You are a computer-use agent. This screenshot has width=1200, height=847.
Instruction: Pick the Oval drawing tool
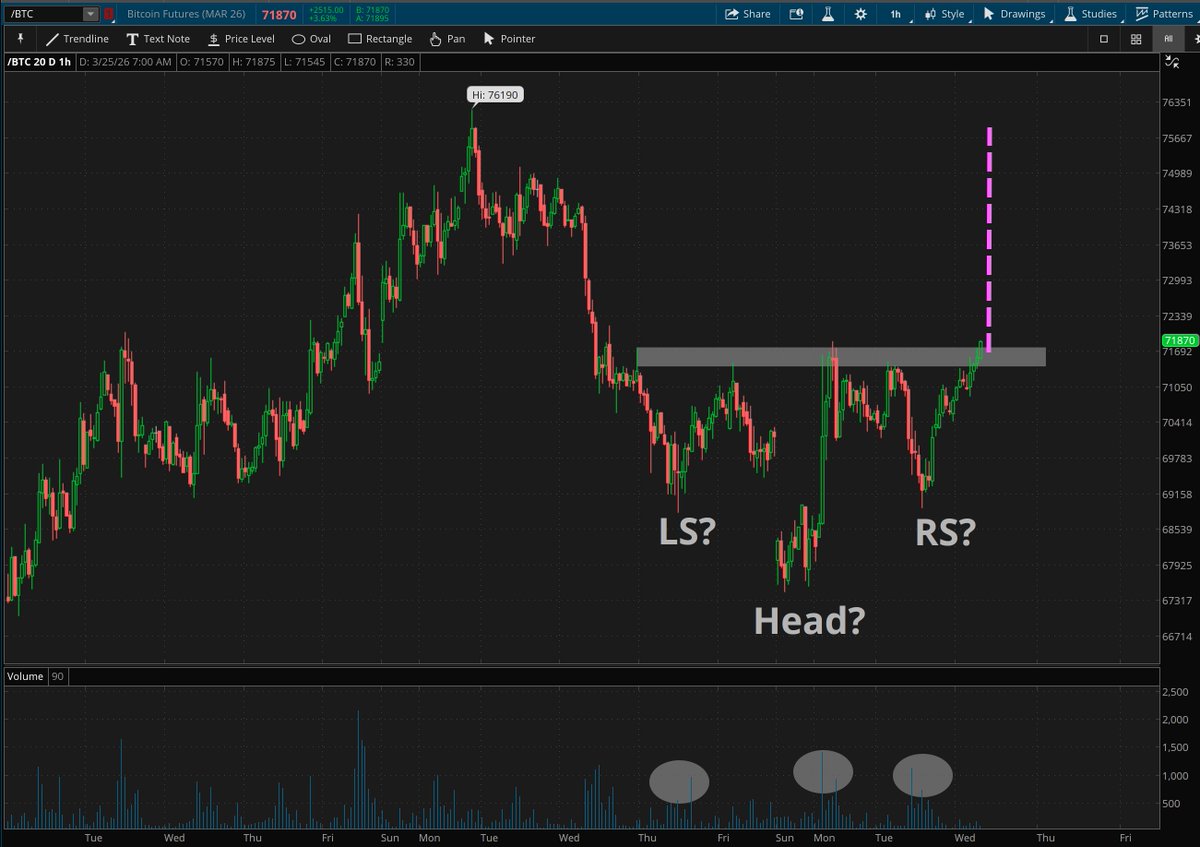(311, 39)
